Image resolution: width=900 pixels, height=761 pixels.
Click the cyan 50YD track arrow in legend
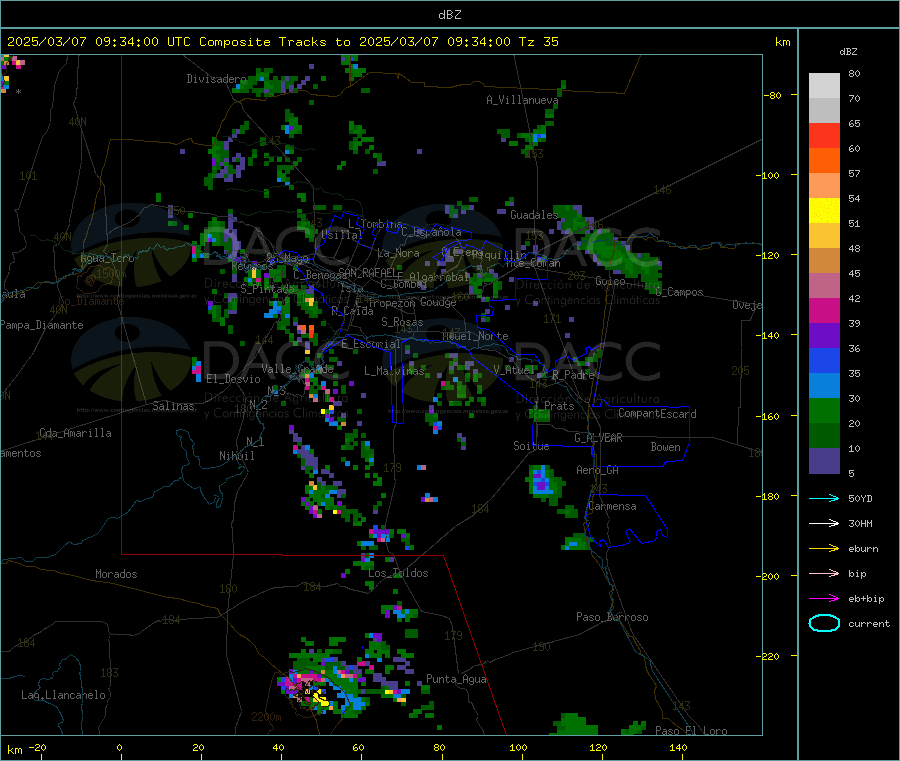824,498
